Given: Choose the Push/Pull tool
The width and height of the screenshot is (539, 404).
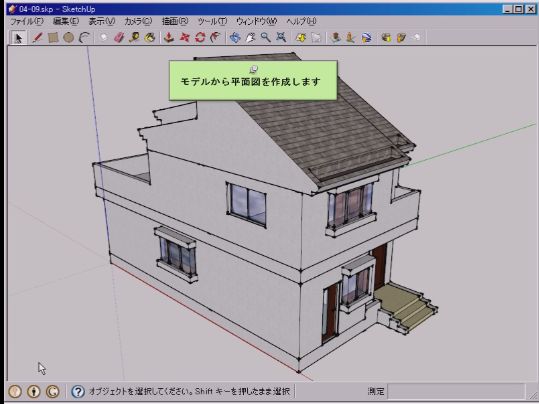Looking at the screenshot, I should (x=168, y=37).
